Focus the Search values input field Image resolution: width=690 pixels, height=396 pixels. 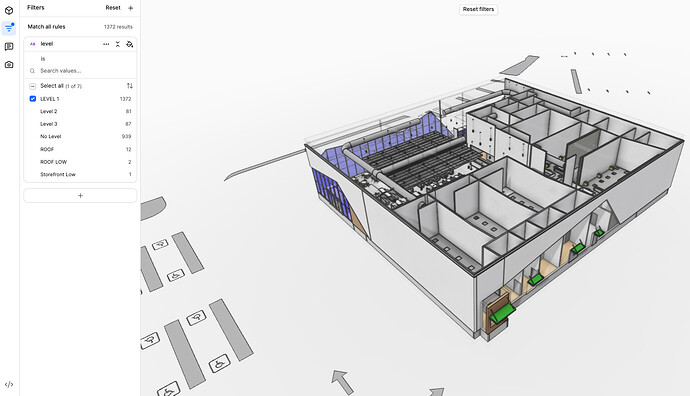coord(80,71)
